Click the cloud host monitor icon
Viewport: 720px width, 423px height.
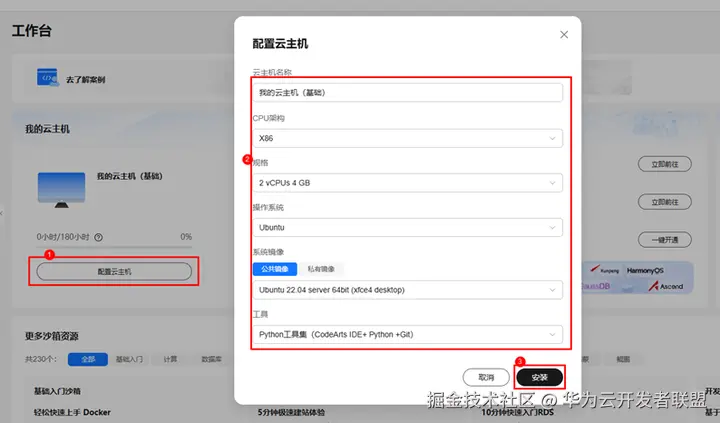click(62, 190)
